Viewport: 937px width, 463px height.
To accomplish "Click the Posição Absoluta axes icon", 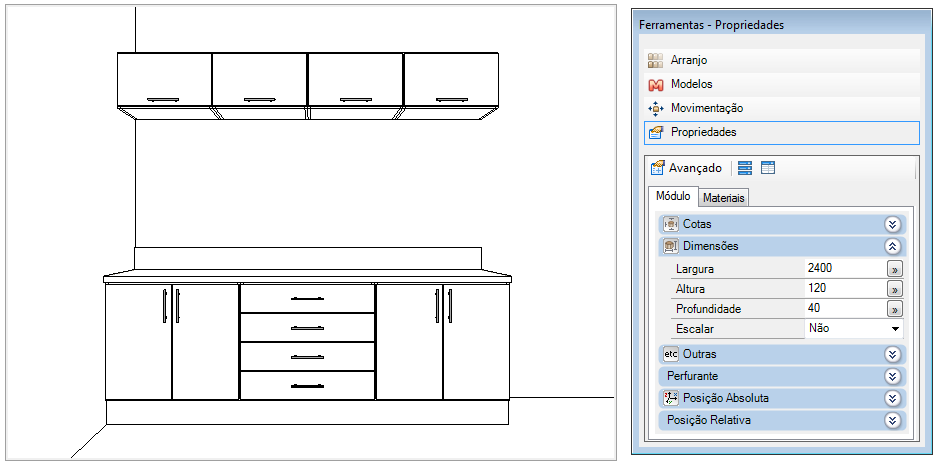I will point(671,398).
